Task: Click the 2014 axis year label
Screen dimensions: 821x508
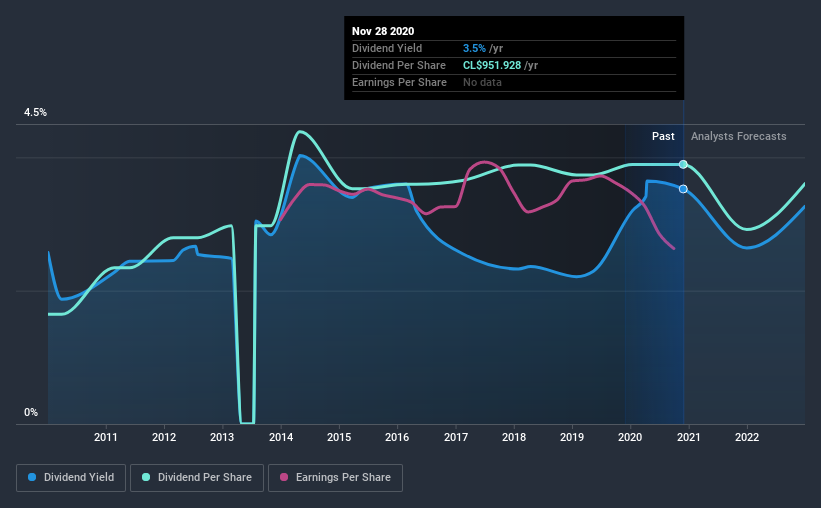Action: tap(281, 437)
